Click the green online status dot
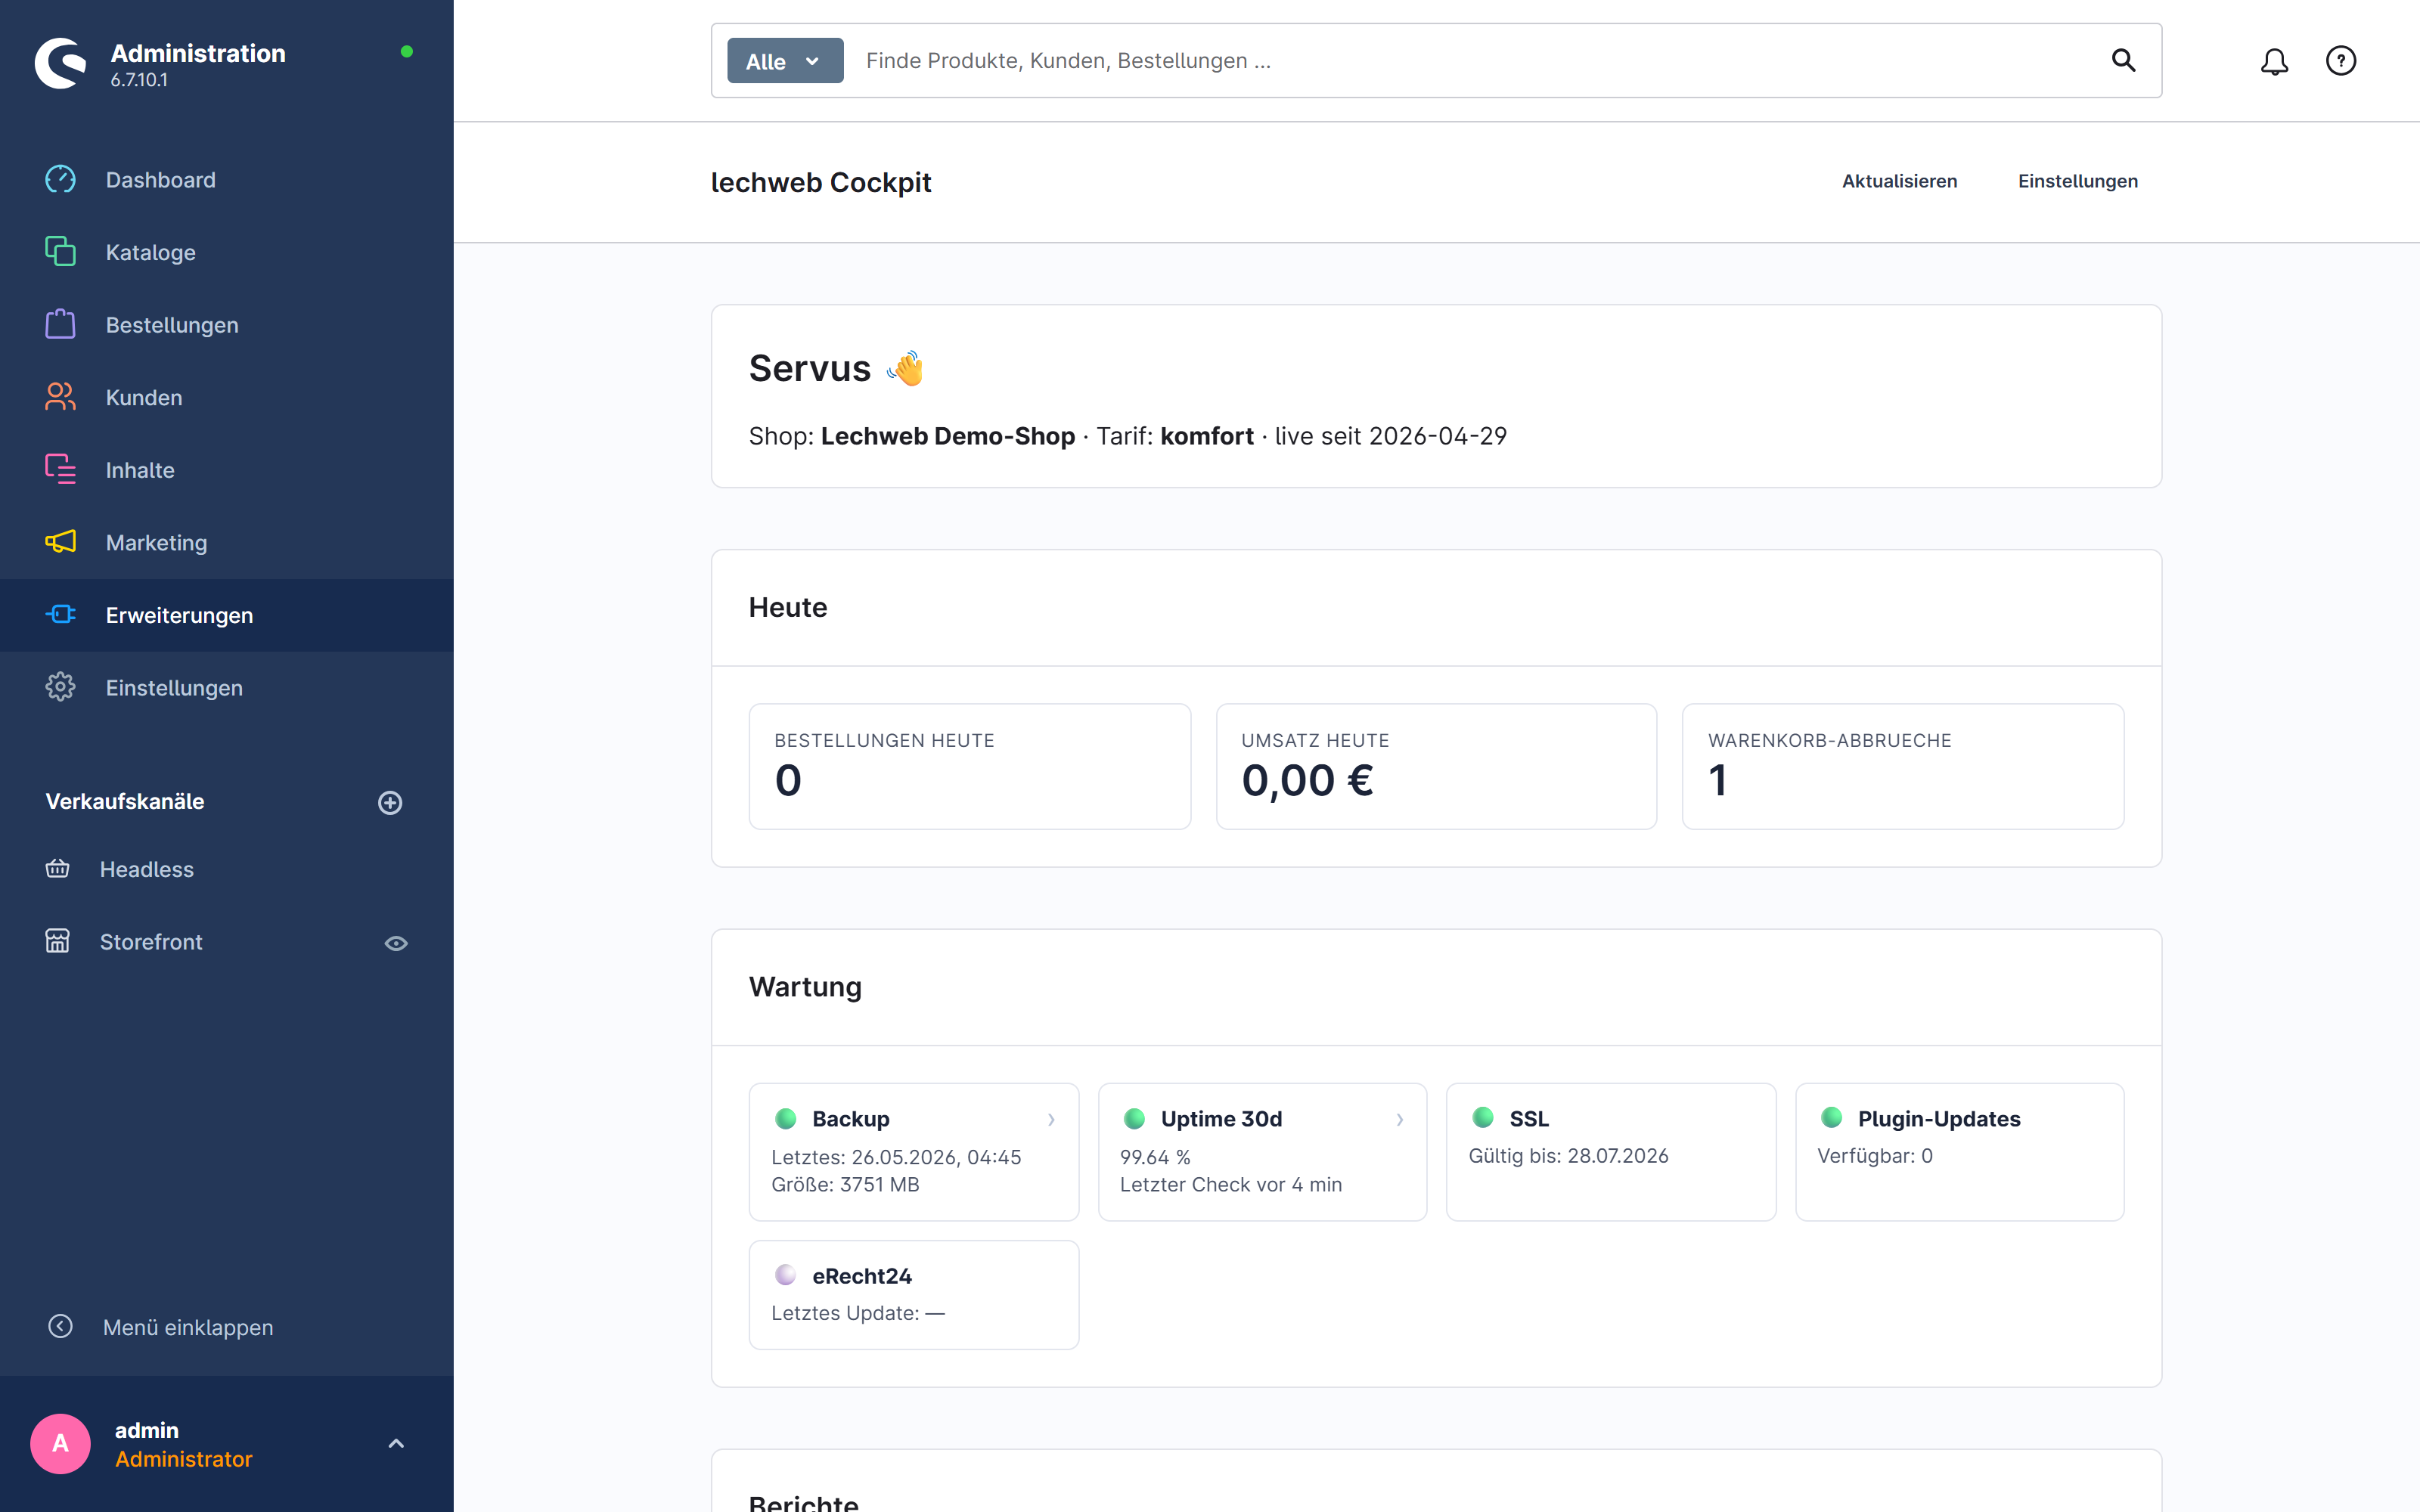This screenshot has width=2420, height=1512. [407, 52]
